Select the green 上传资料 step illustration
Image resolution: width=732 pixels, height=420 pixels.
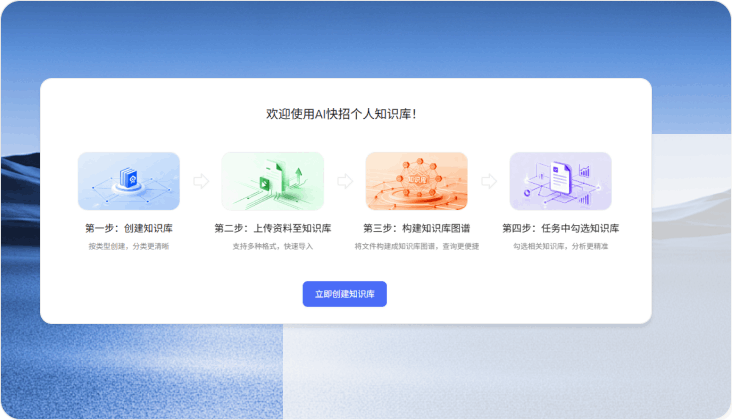pos(273,181)
